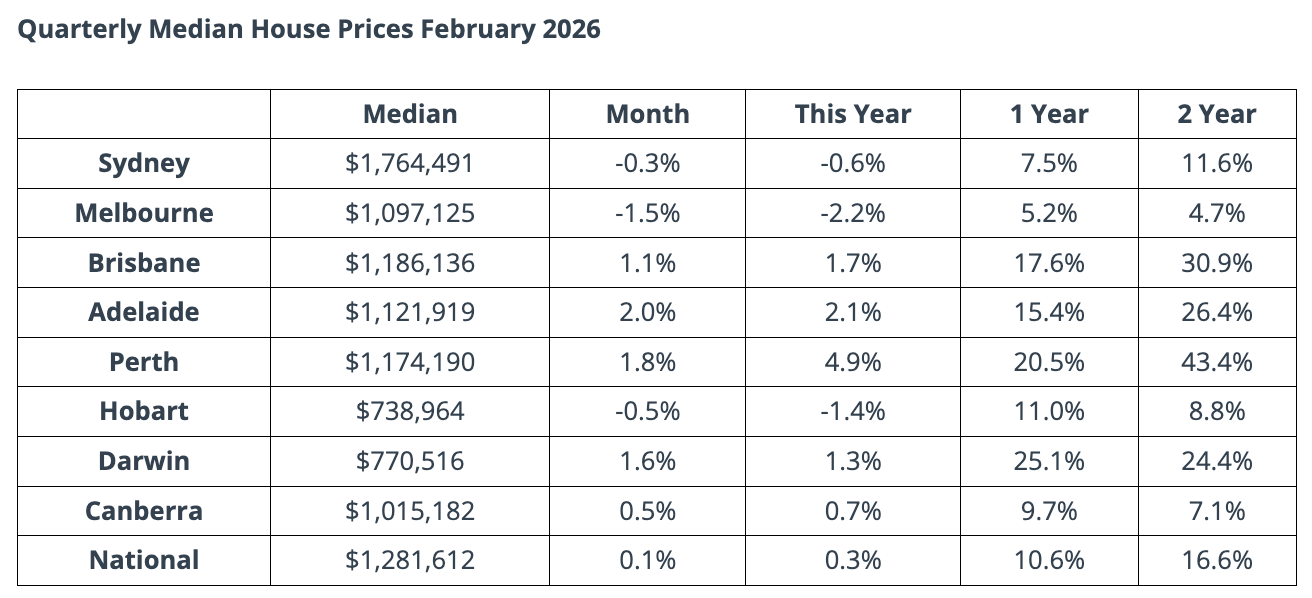The image size is (1312, 598).
Task: Select the Perth row label
Action: tap(144, 362)
